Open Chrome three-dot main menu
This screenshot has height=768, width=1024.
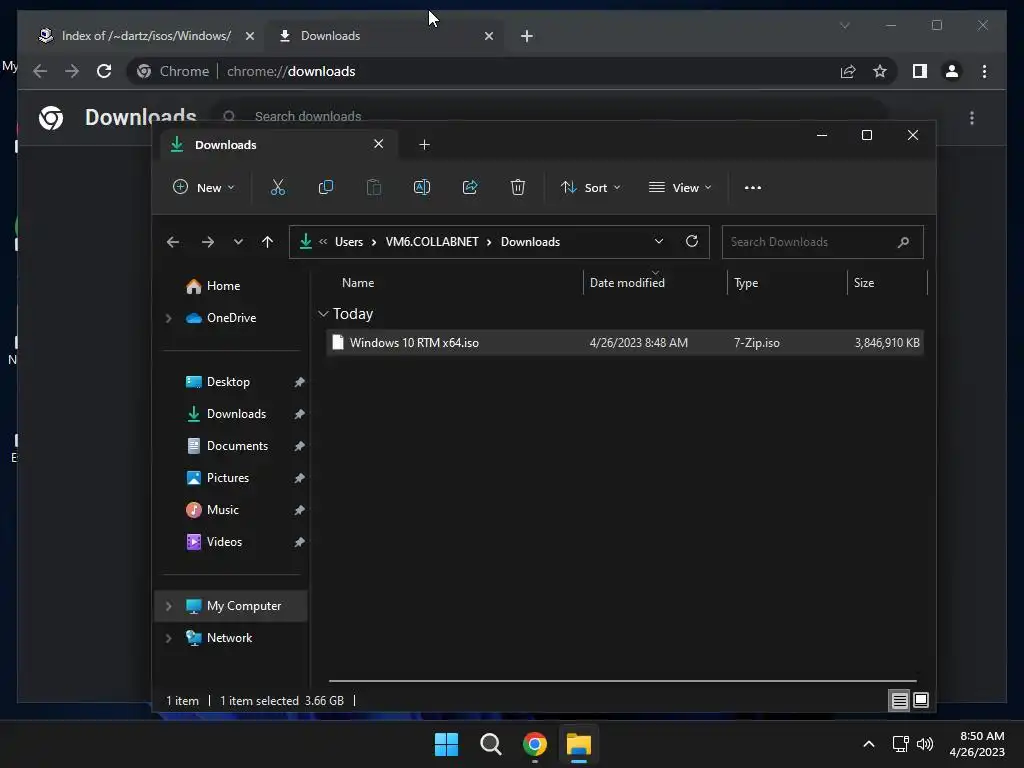pos(984,71)
